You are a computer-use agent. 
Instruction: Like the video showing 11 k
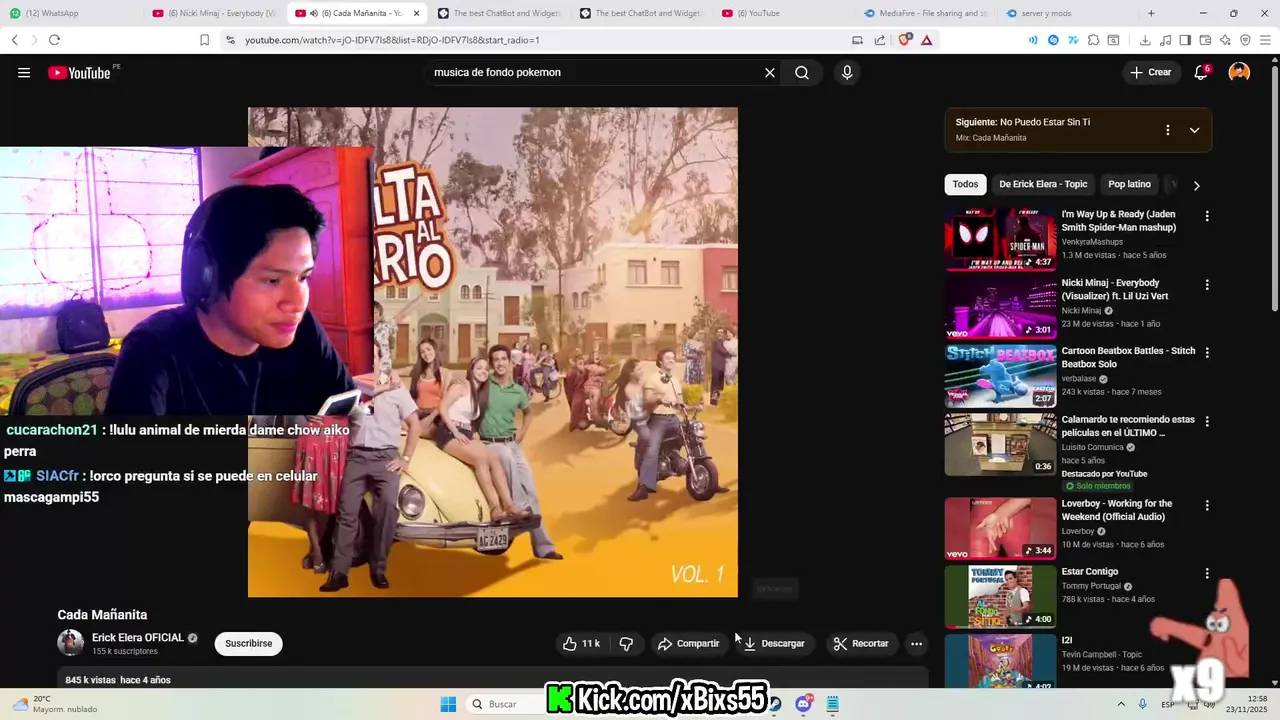(x=581, y=643)
